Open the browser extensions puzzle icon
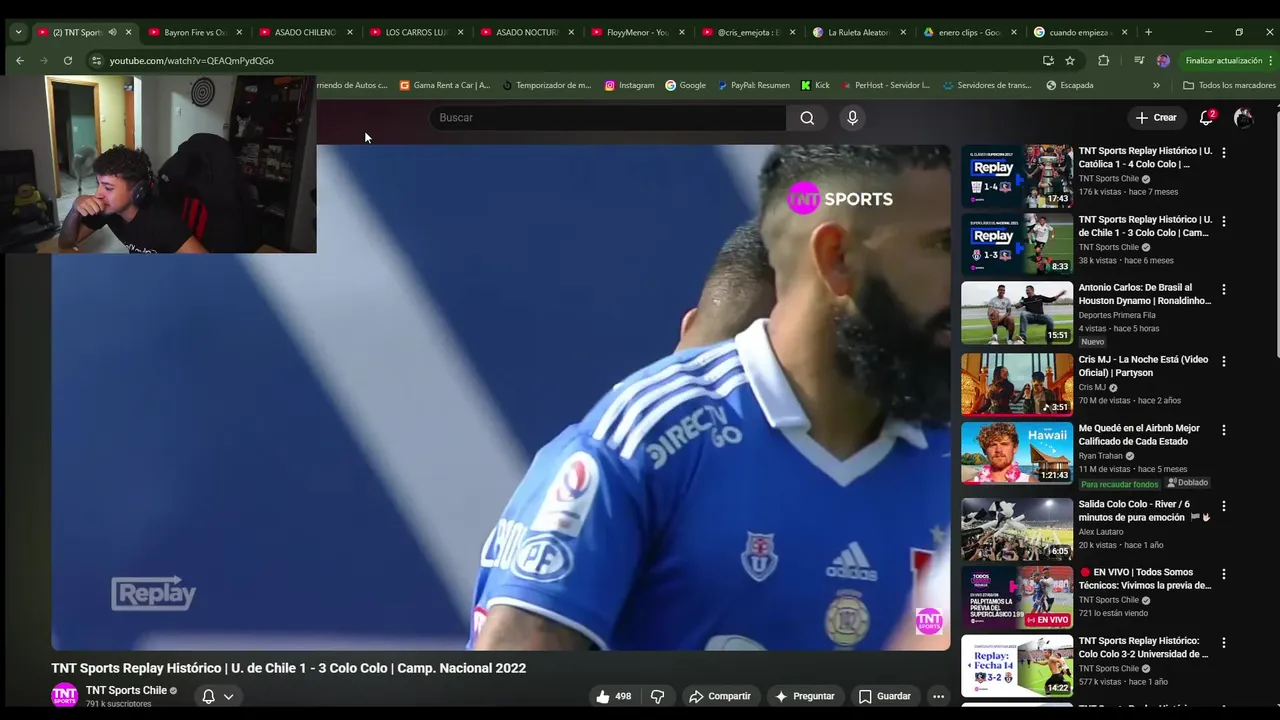The height and width of the screenshot is (720, 1280). [x=1104, y=60]
